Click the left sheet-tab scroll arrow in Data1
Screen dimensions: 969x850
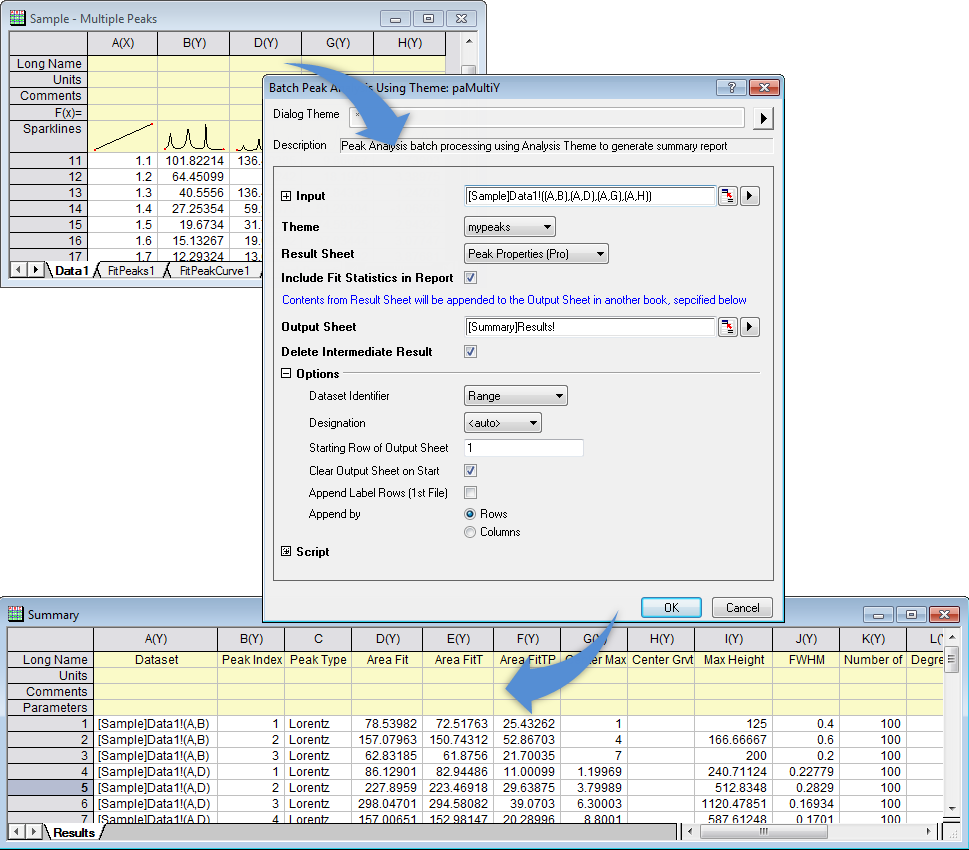tap(17, 270)
